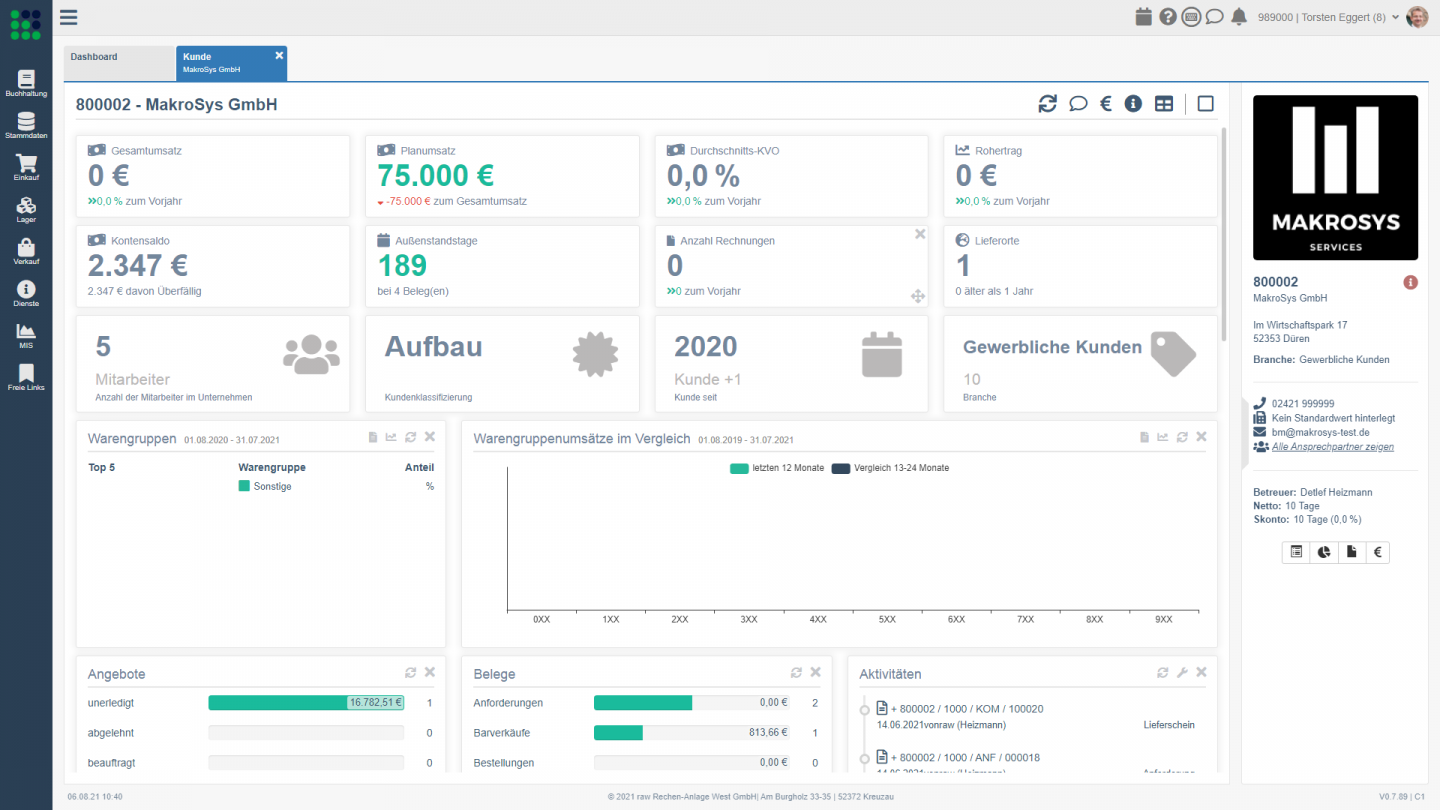Refresh the Belege widget
1440x810 pixels.
click(x=796, y=673)
